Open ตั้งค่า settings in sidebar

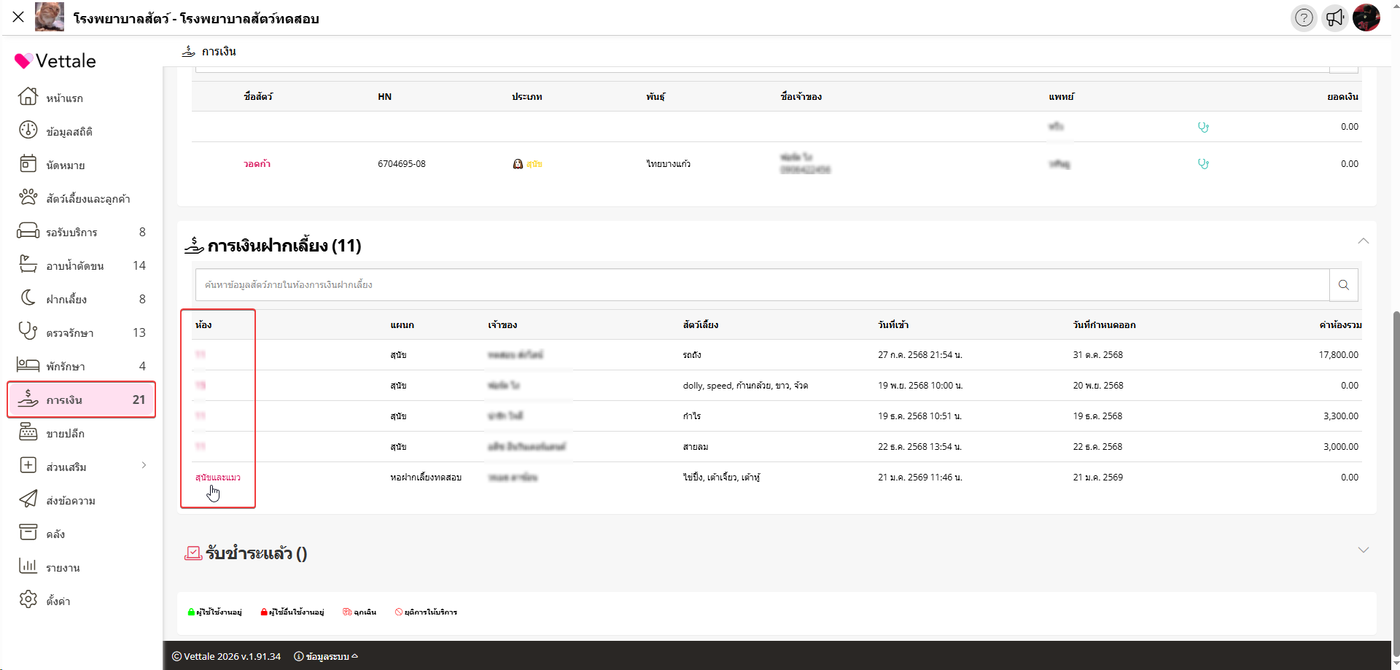click(58, 601)
